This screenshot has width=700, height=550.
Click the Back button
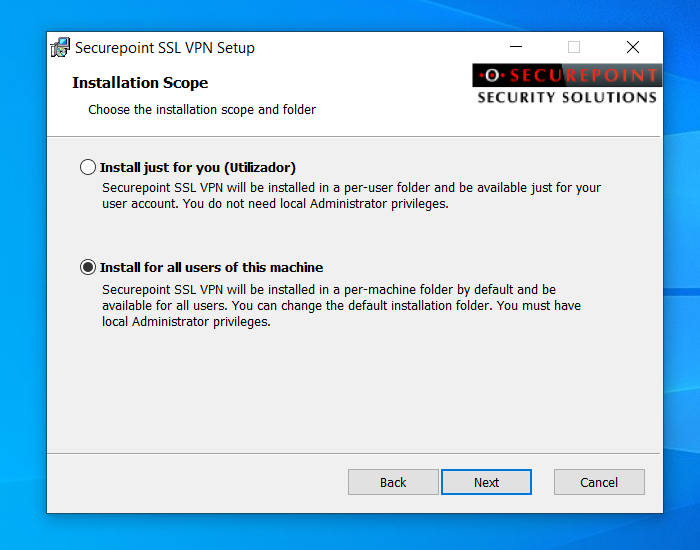click(x=393, y=482)
